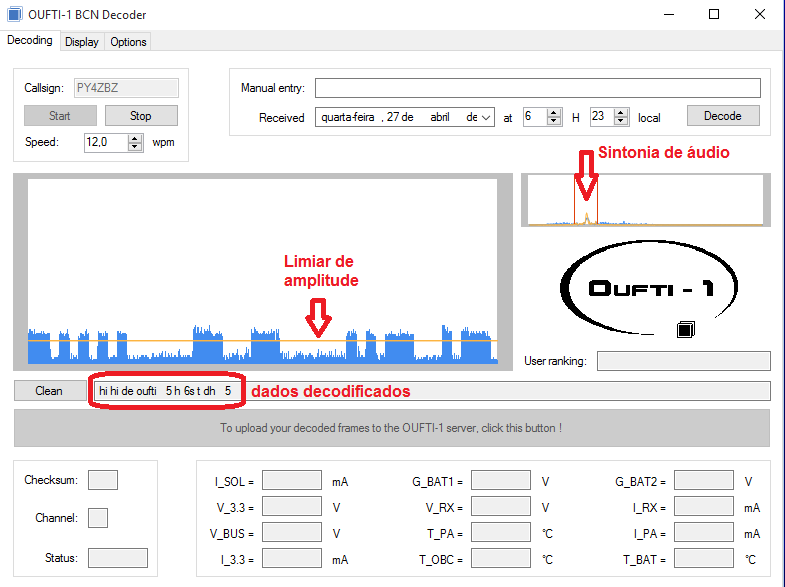Click the I_SOL value field
Image resolution: width=785 pixels, height=587 pixels.
click(292, 480)
